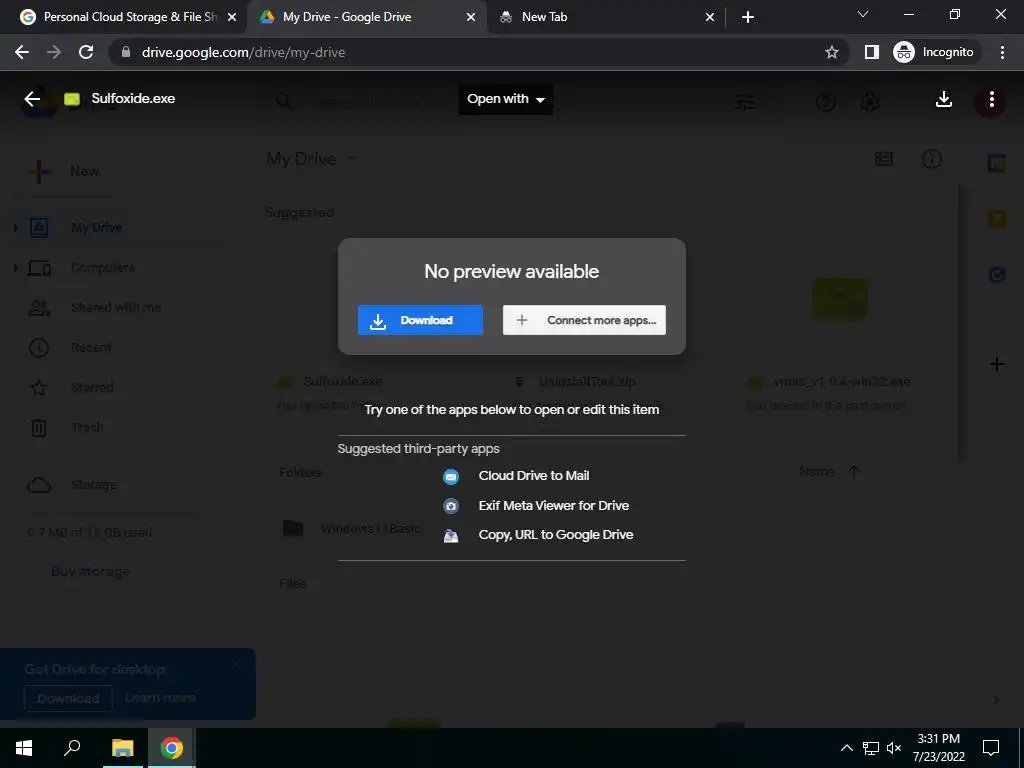
Task: Go forward in browser history
Action: pos(54,52)
